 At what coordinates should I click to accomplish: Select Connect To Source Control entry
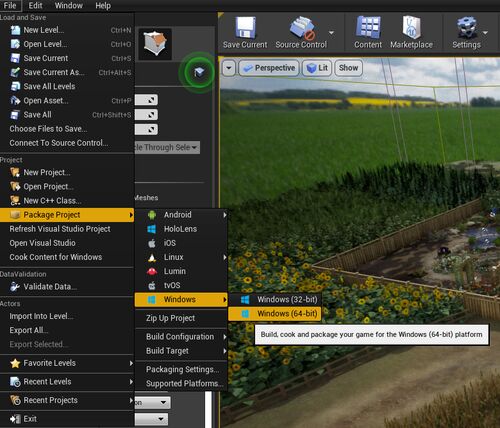pyautogui.click(x=67, y=143)
